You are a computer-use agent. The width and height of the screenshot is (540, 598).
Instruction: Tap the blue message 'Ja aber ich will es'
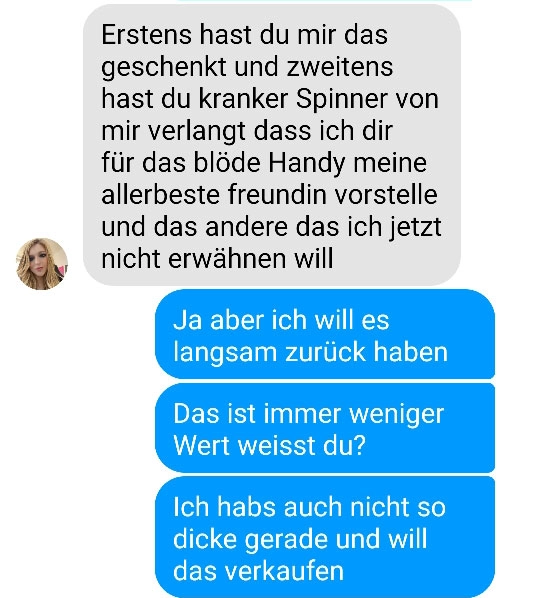[325, 334]
